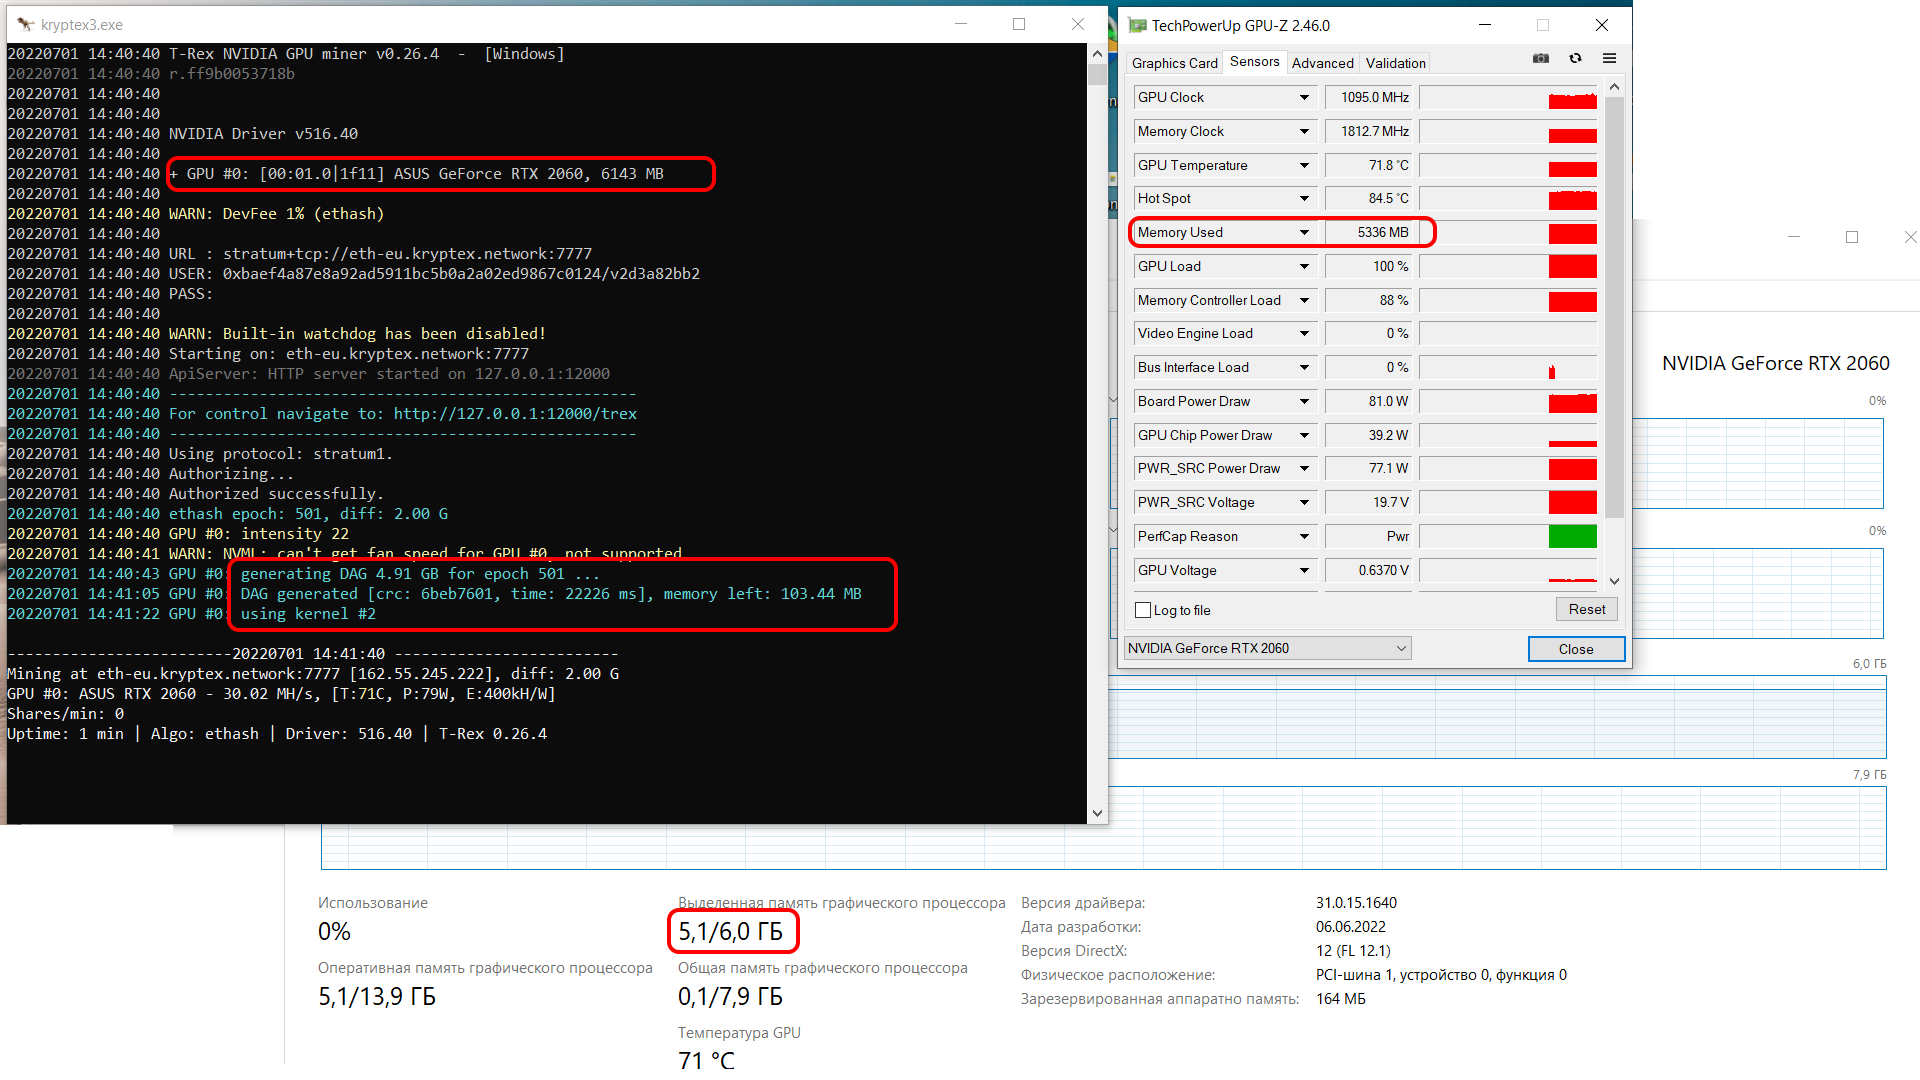Expand the GPU Temperature sensor dropdown
The width and height of the screenshot is (1920, 1080).
coord(1304,165)
